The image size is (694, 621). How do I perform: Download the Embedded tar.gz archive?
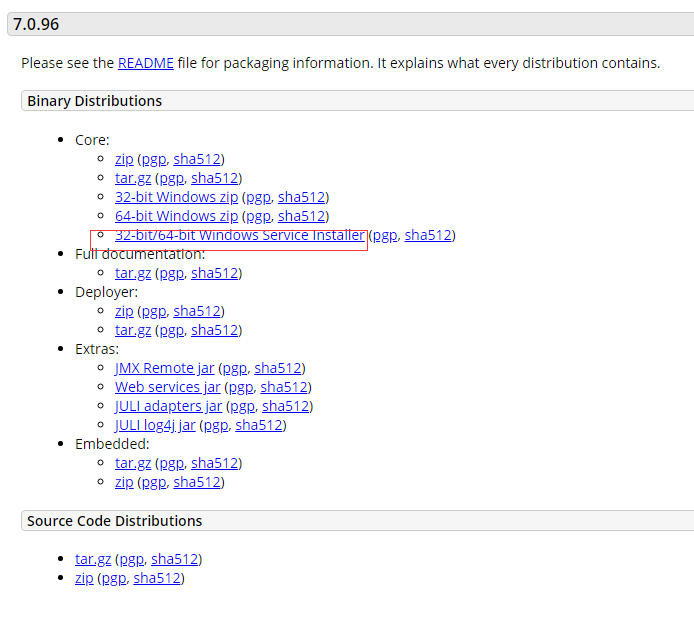(x=134, y=463)
